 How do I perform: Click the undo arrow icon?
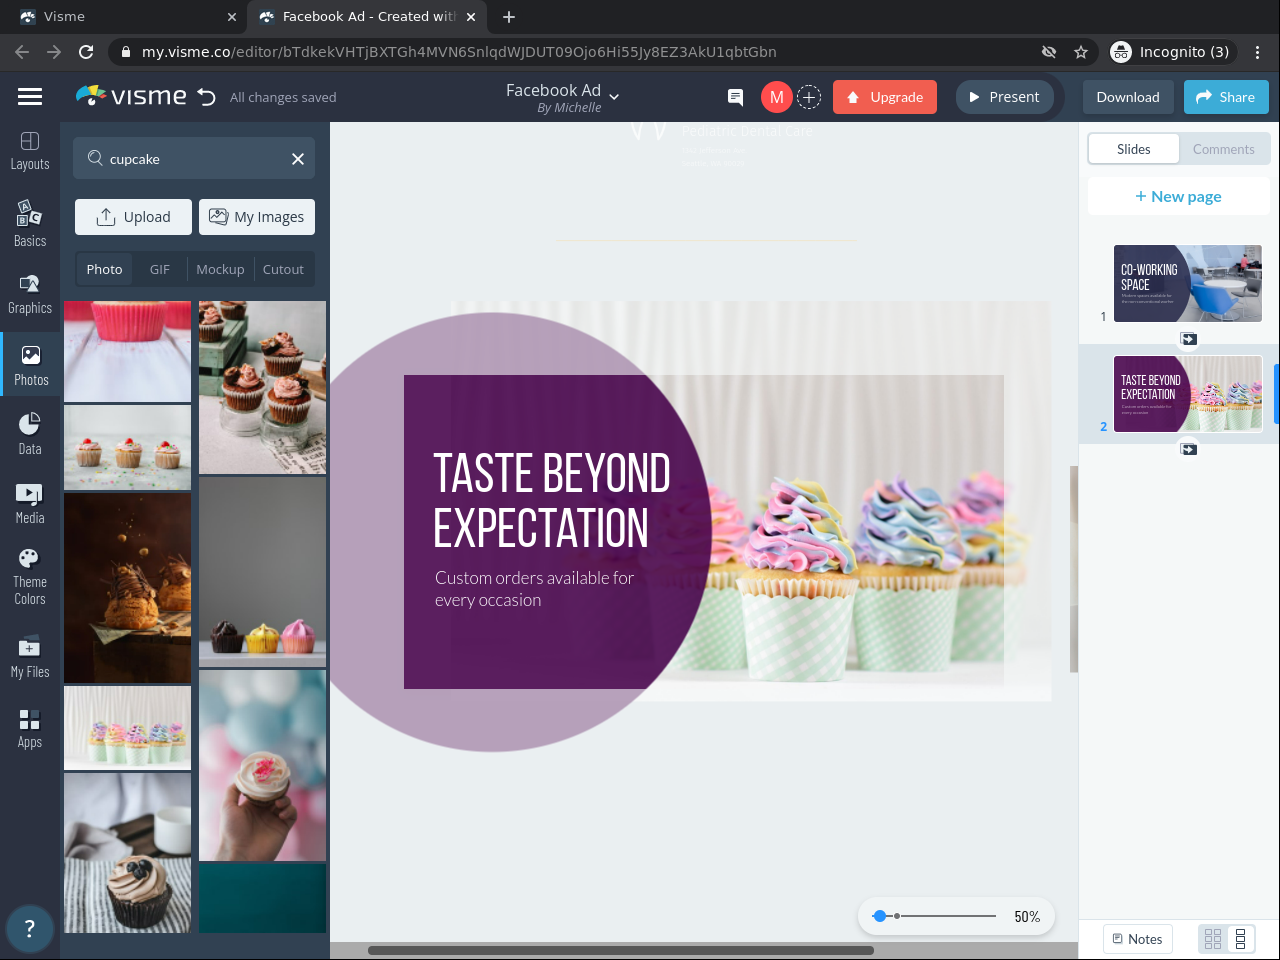tap(207, 97)
